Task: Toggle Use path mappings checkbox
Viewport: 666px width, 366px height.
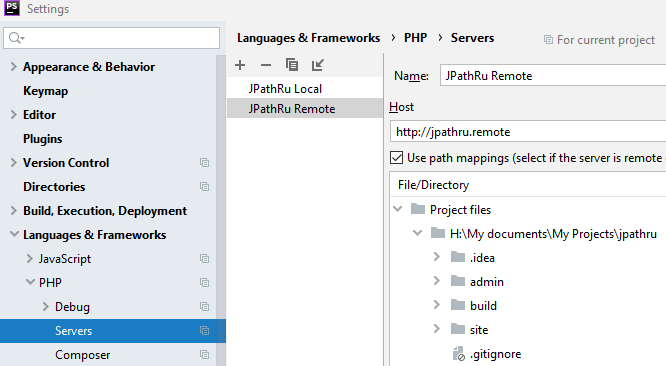Action: click(396, 158)
